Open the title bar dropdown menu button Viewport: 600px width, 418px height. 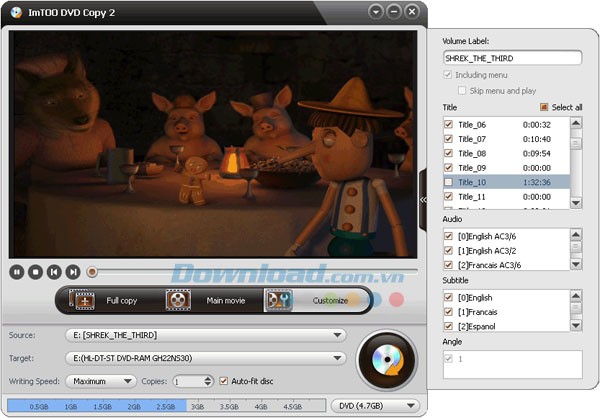pyautogui.click(x=376, y=12)
